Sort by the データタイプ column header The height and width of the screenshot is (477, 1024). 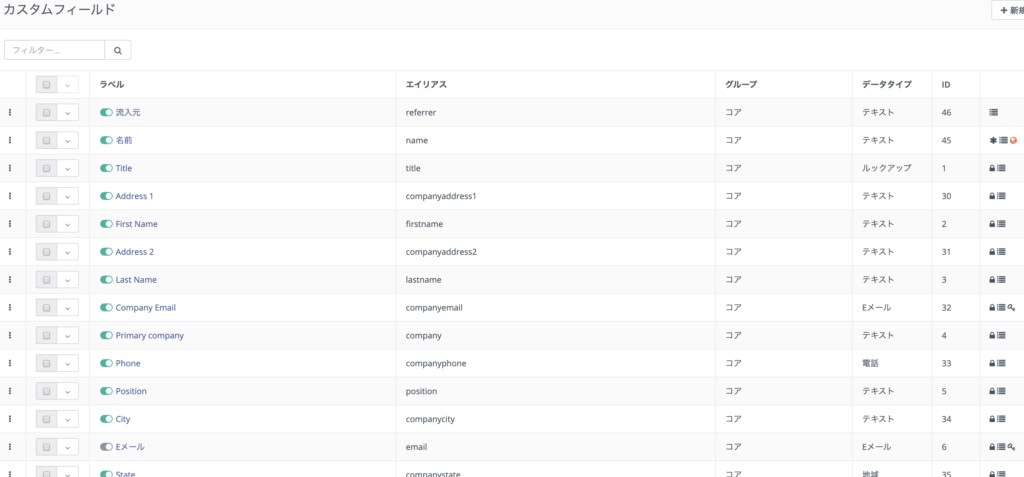(886, 85)
